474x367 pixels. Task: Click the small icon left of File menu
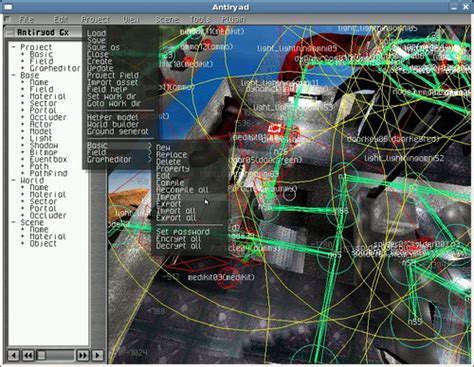(x=7, y=19)
